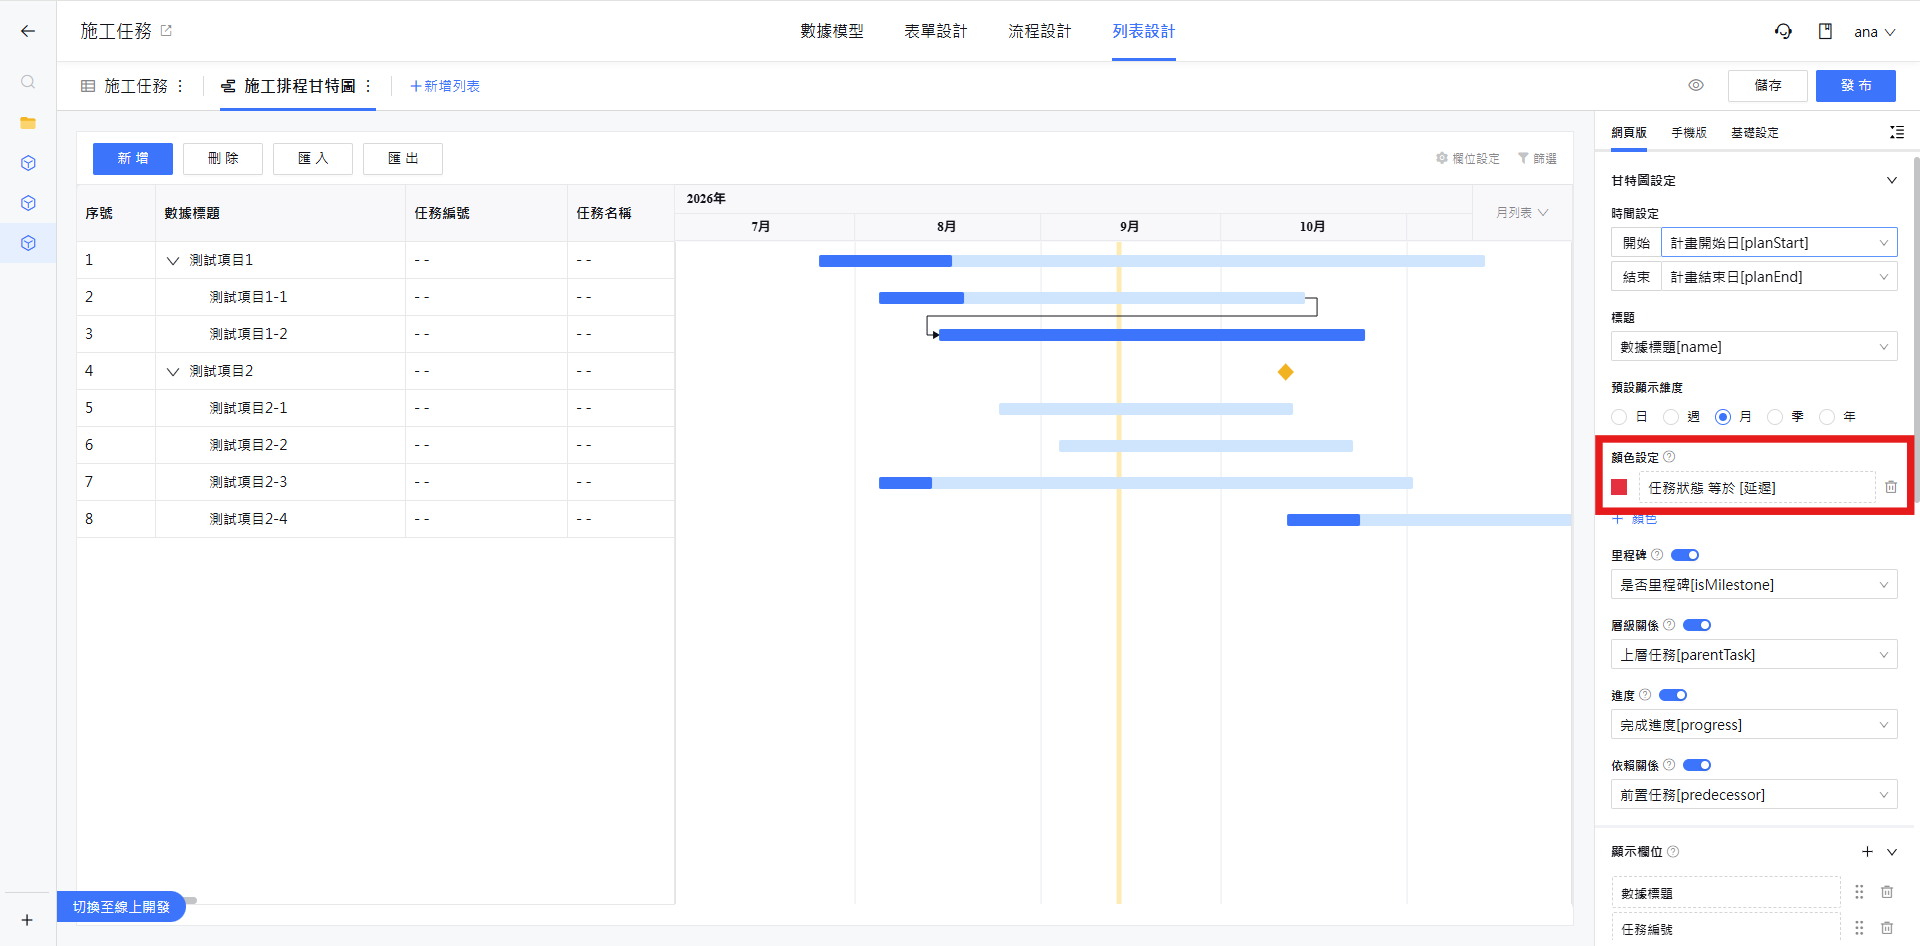The width and height of the screenshot is (1920, 946).
Task: Collapse the 甘特圖設定 section
Action: [1892, 180]
